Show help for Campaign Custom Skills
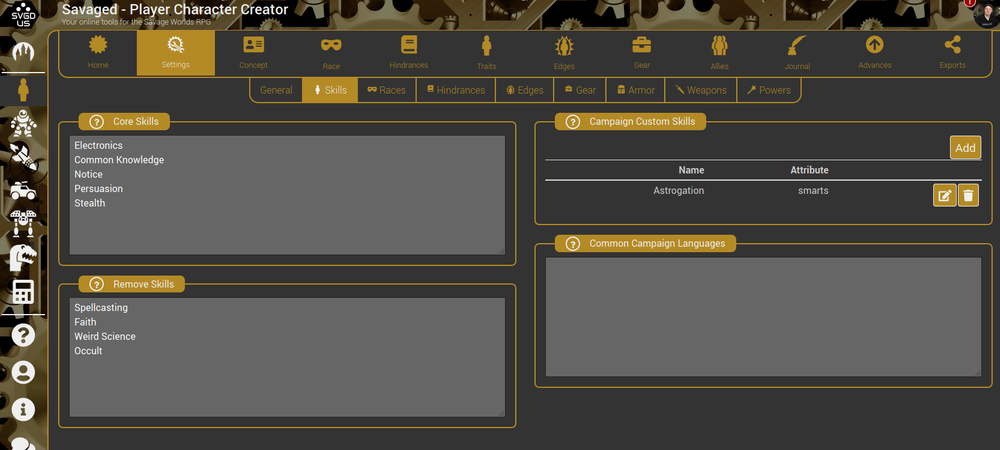 click(573, 122)
